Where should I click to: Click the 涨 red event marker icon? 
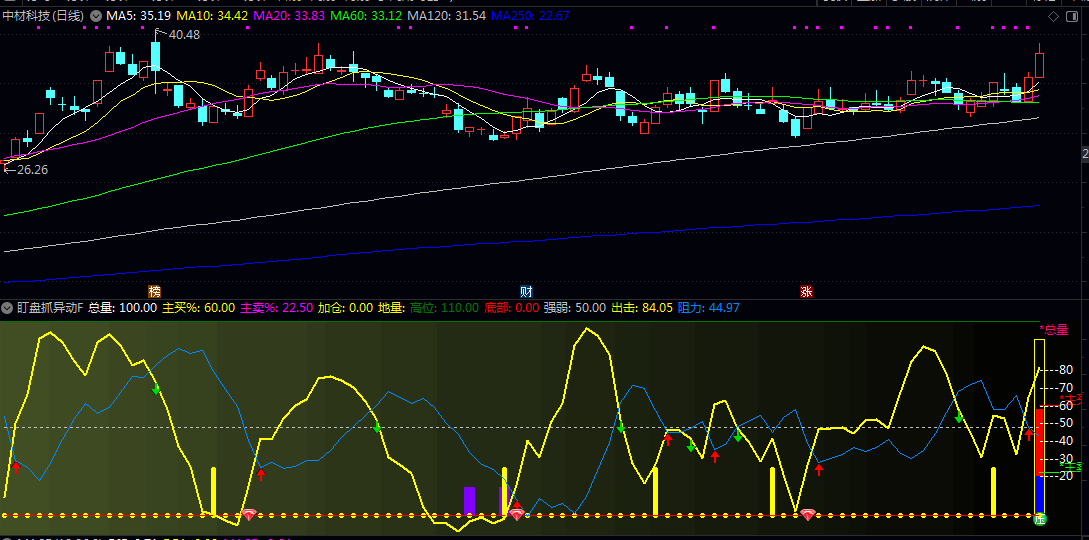pyautogui.click(x=806, y=291)
